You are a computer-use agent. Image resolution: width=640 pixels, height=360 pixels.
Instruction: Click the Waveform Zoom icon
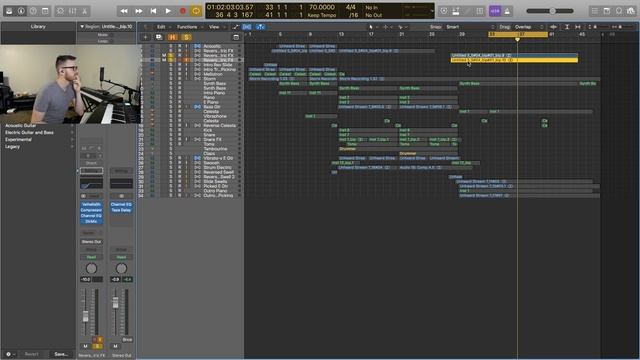[x=553, y=27]
